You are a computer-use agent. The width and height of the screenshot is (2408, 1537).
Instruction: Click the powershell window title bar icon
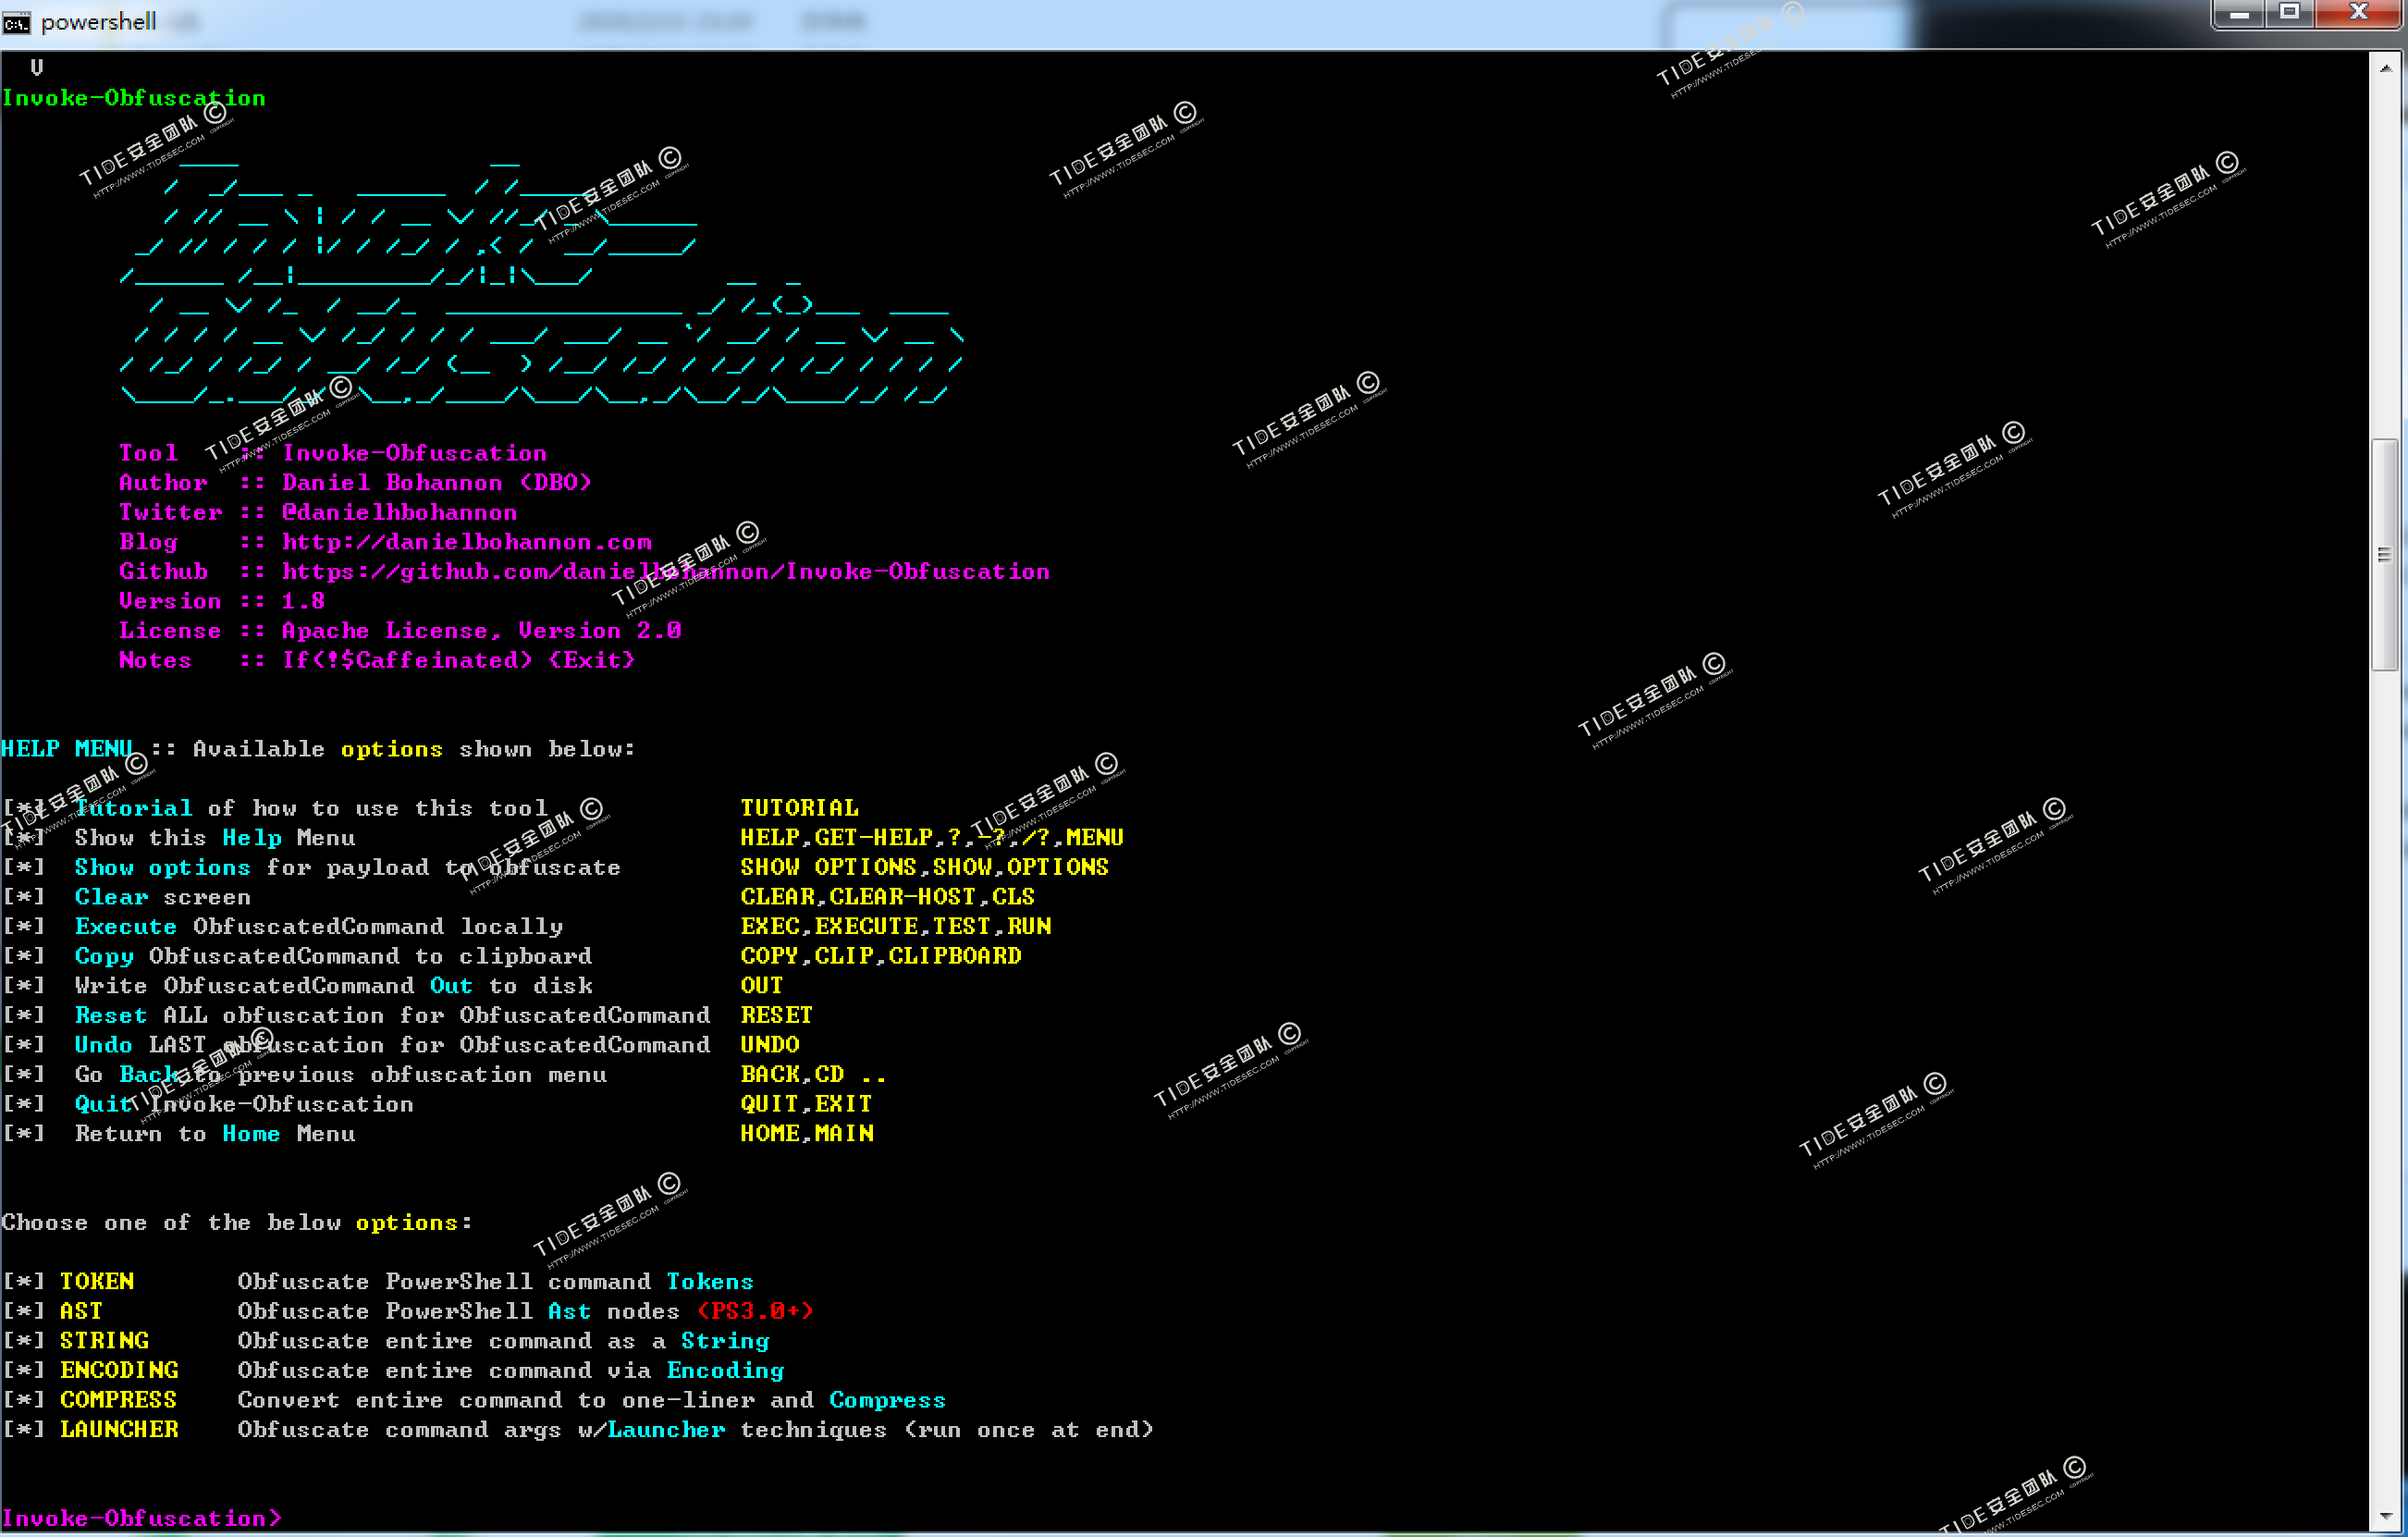point(16,22)
